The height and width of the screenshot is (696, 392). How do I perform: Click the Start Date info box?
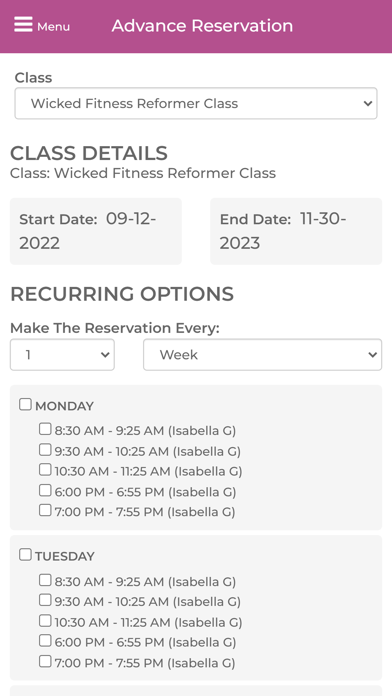tap(96, 231)
